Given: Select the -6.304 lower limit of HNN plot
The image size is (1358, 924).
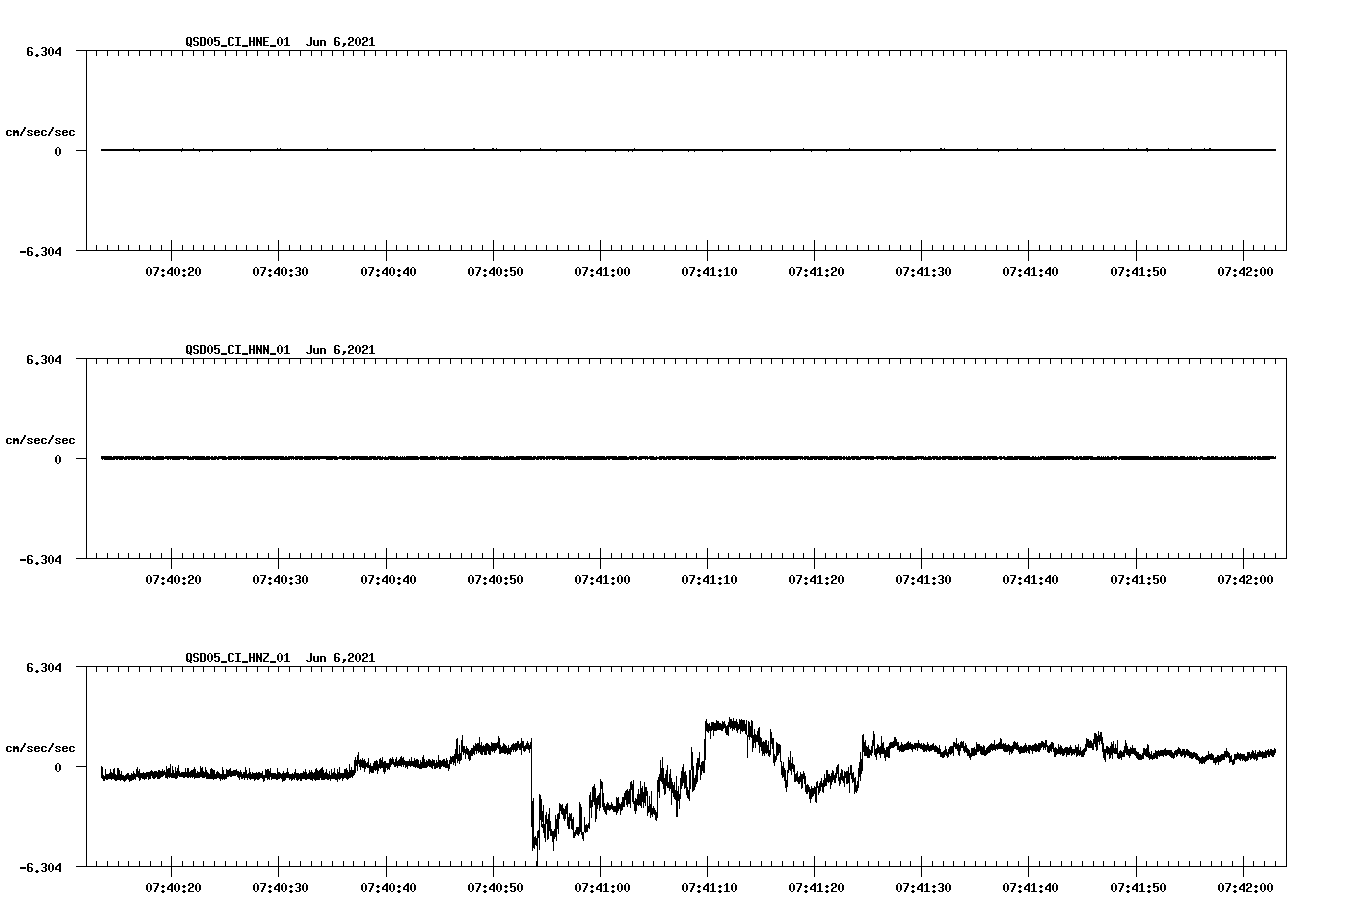Looking at the screenshot, I should point(40,560).
